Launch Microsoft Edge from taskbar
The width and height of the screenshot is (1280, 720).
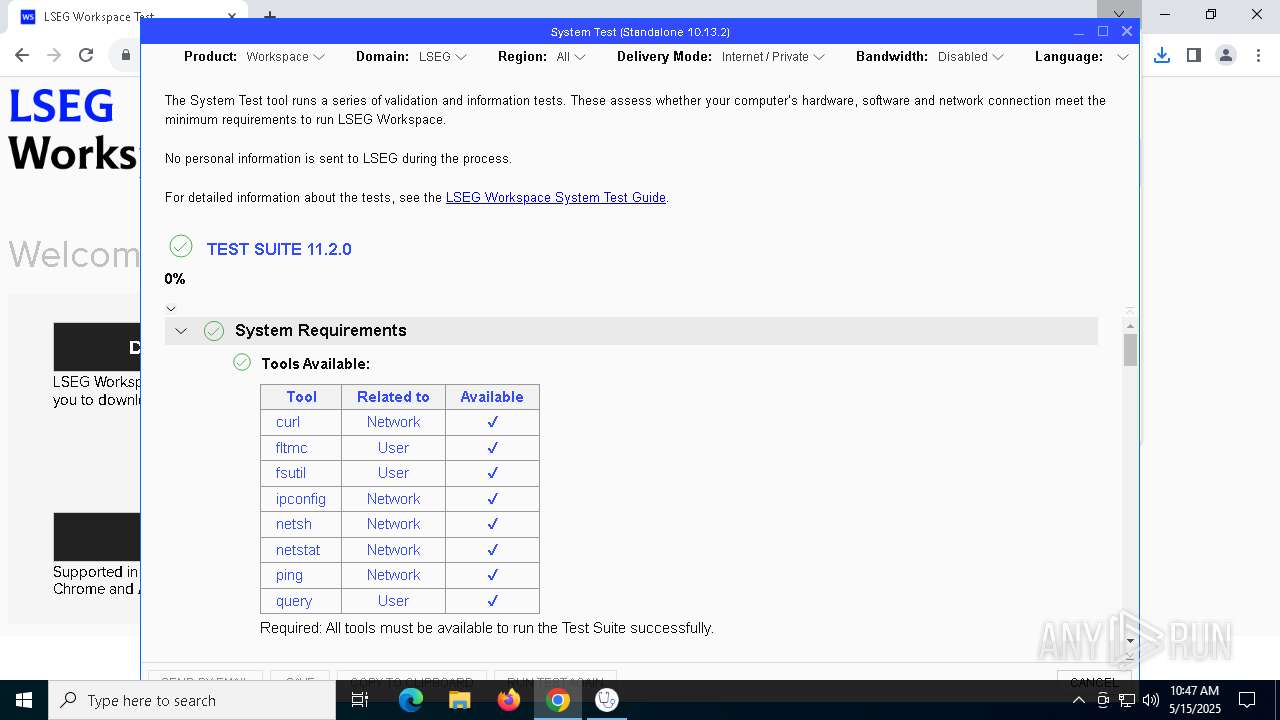[x=411, y=700]
